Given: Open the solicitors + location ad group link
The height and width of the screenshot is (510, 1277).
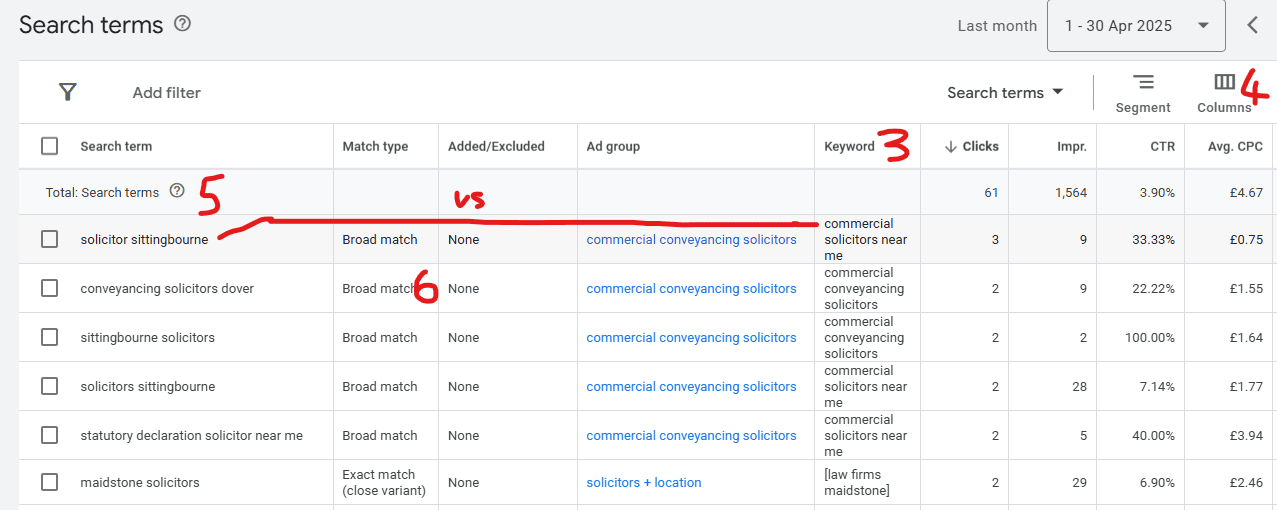Looking at the screenshot, I should pyautogui.click(x=644, y=482).
